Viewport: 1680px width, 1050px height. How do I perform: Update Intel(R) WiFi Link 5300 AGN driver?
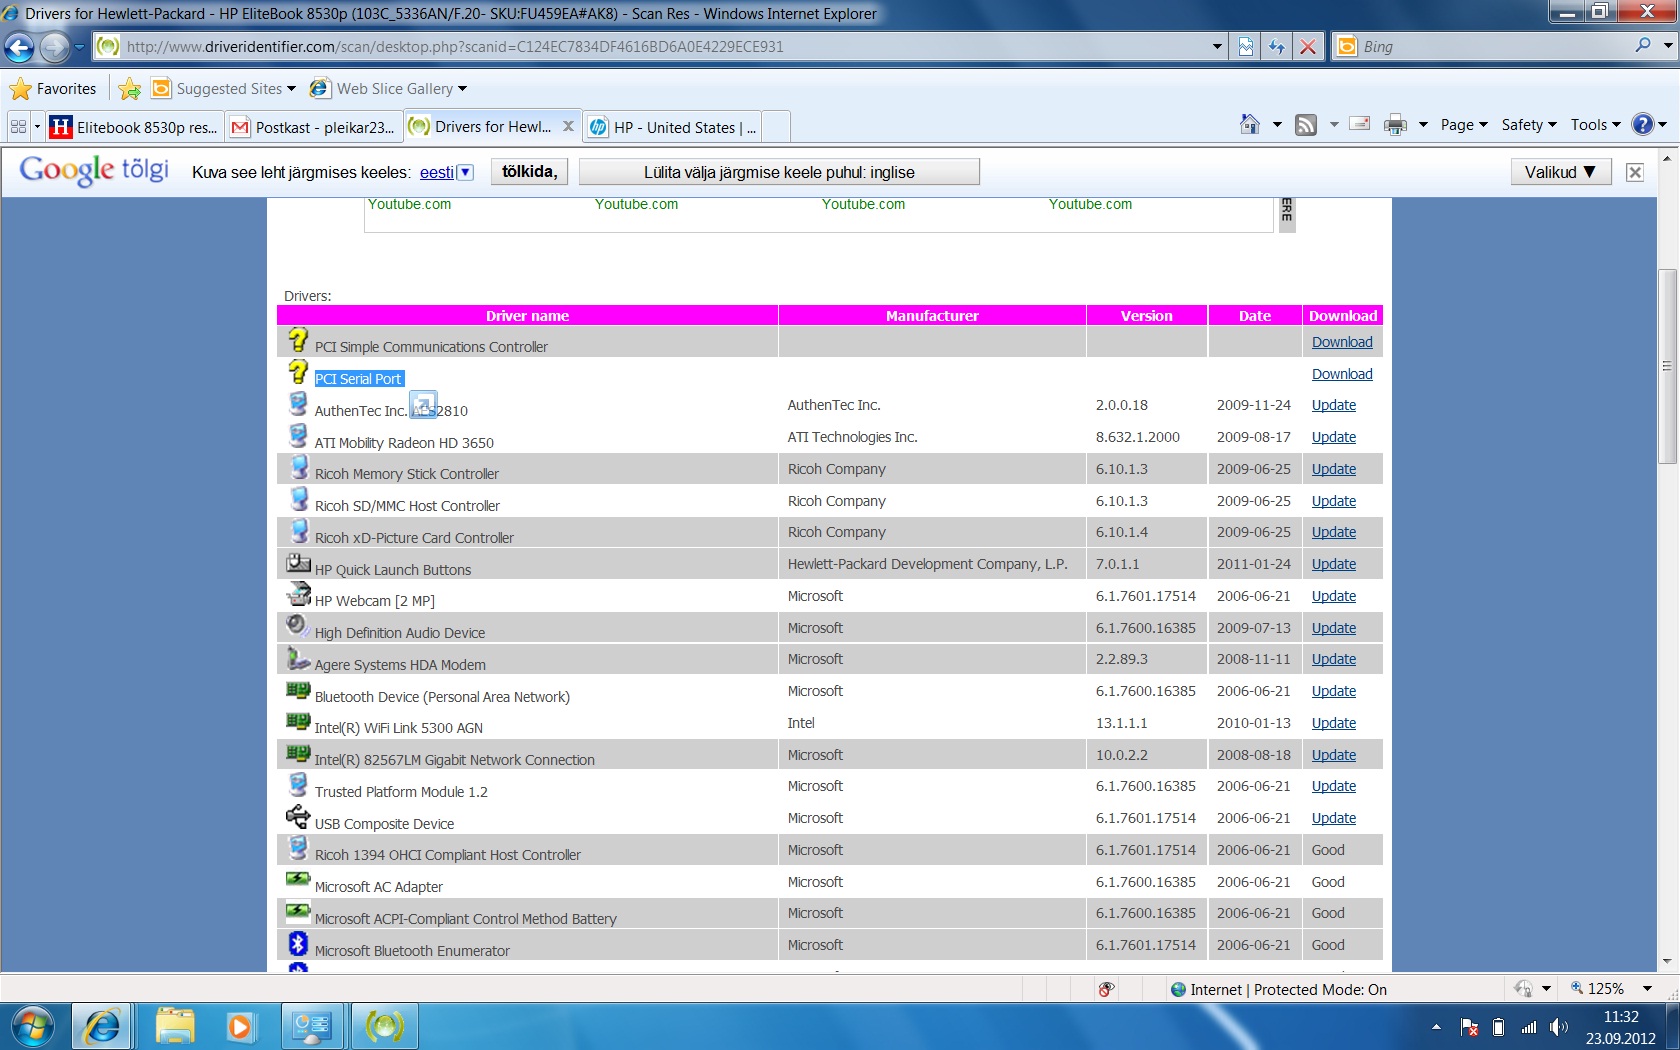click(1334, 723)
